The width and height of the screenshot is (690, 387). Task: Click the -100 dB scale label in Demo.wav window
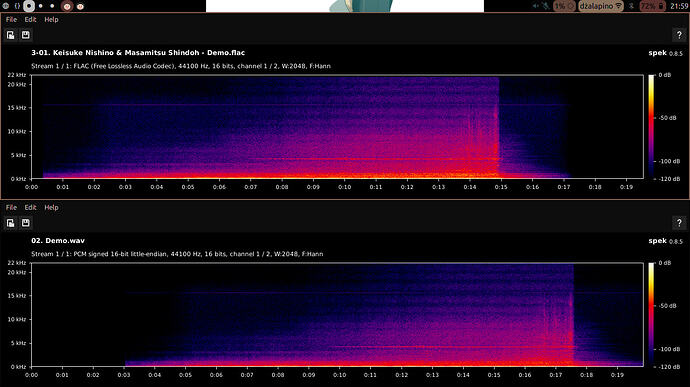(669, 349)
